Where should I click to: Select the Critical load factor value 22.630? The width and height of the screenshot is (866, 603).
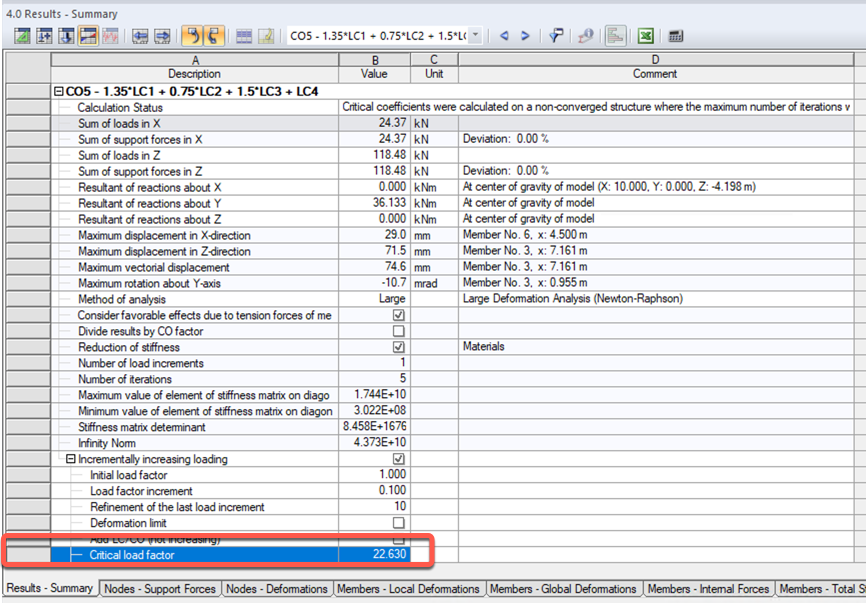tap(374, 555)
